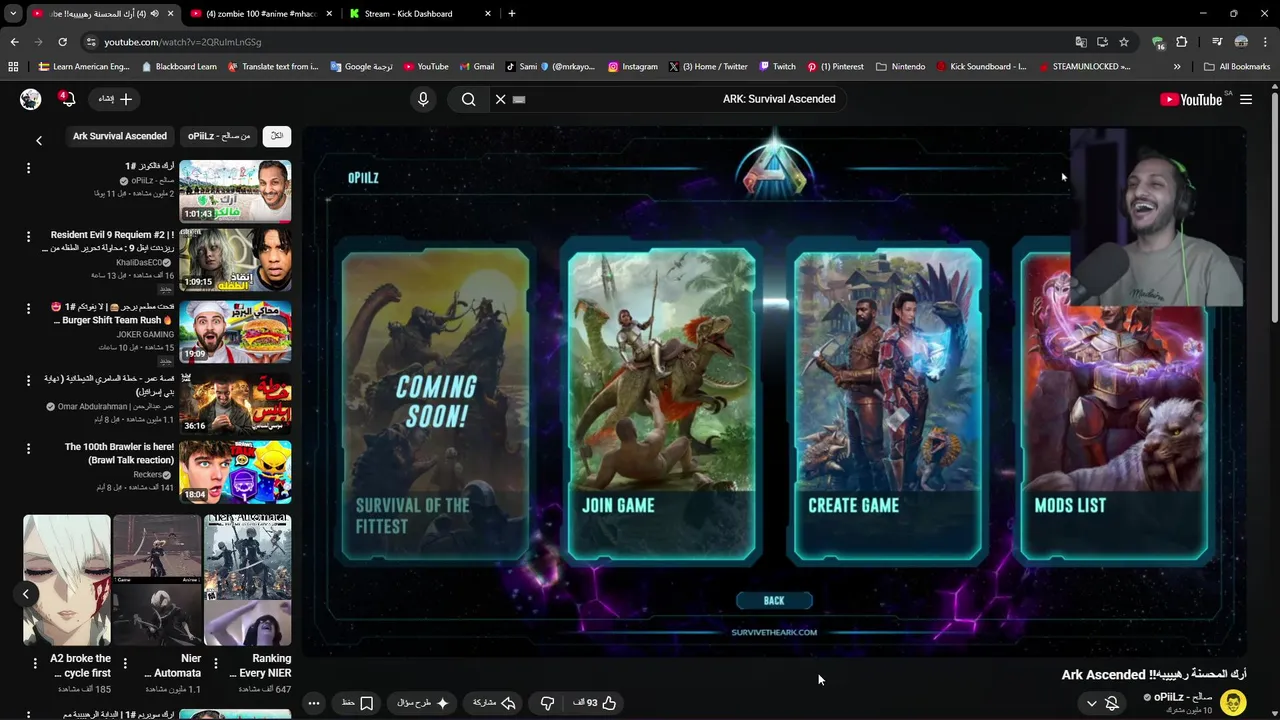This screenshot has width=1280, height=720.
Task: Open the YouTube guide hamburger menu
Action: 1246,99
